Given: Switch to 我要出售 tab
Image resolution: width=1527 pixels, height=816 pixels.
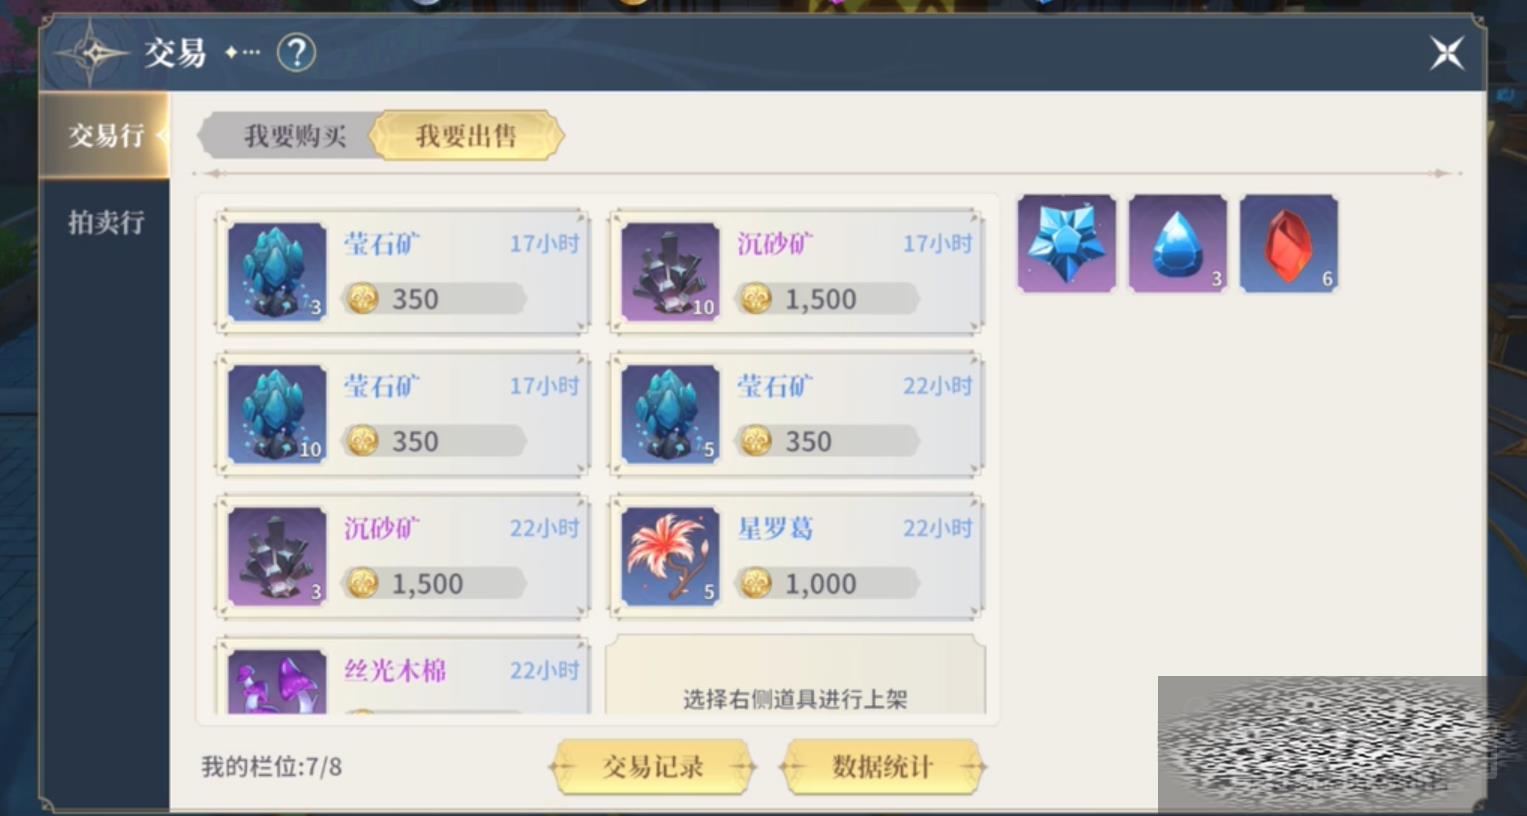Looking at the screenshot, I should (x=466, y=136).
